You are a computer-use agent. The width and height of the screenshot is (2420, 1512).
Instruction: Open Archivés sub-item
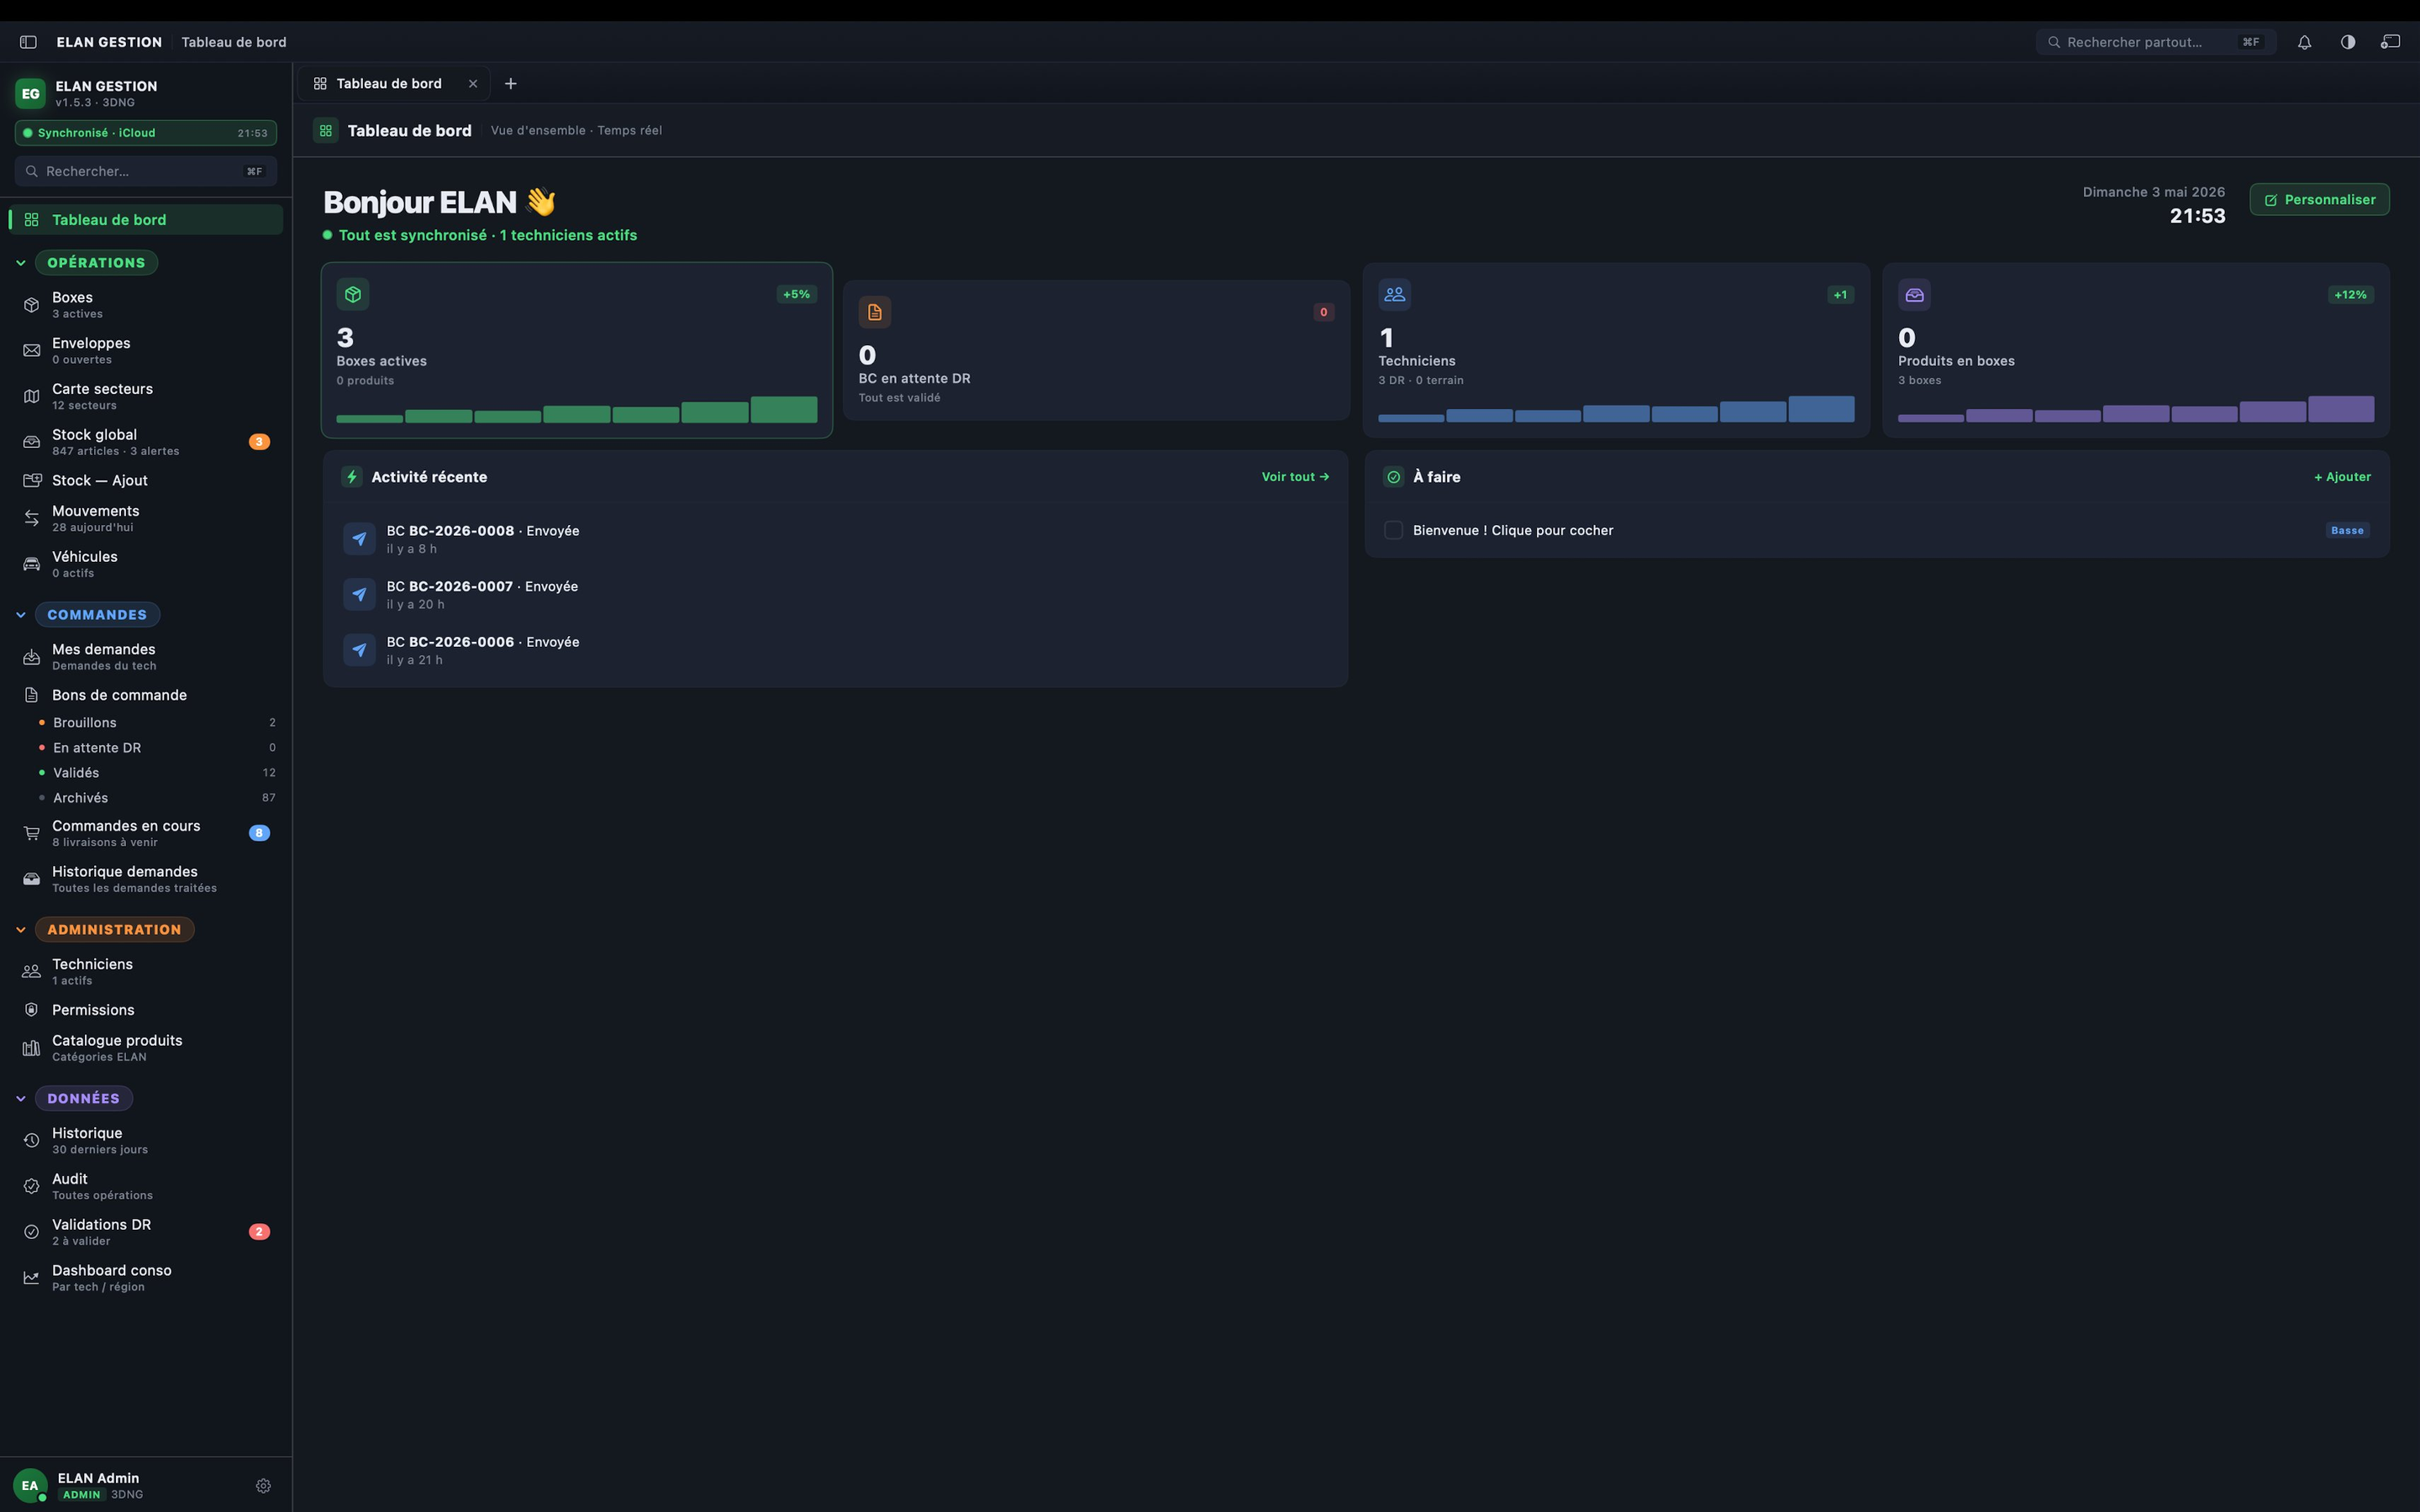pyautogui.click(x=156, y=797)
